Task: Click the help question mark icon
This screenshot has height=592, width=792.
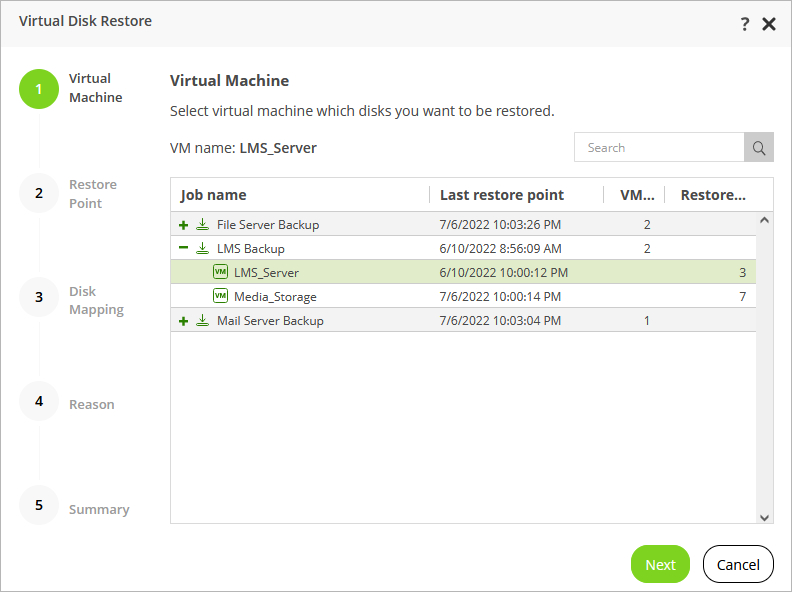Action: pyautogui.click(x=745, y=24)
